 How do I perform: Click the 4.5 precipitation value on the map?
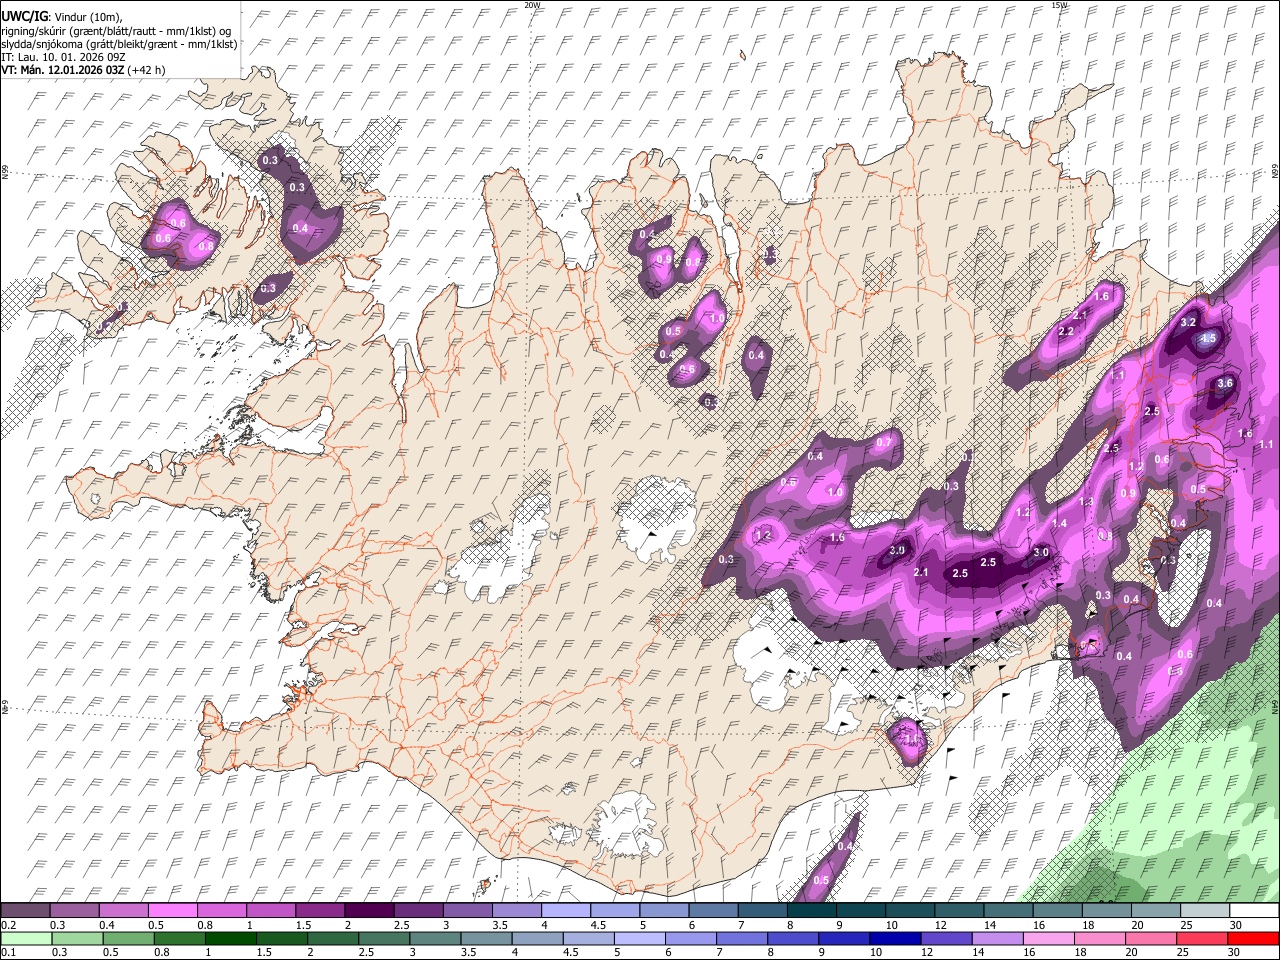(1207, 339)
